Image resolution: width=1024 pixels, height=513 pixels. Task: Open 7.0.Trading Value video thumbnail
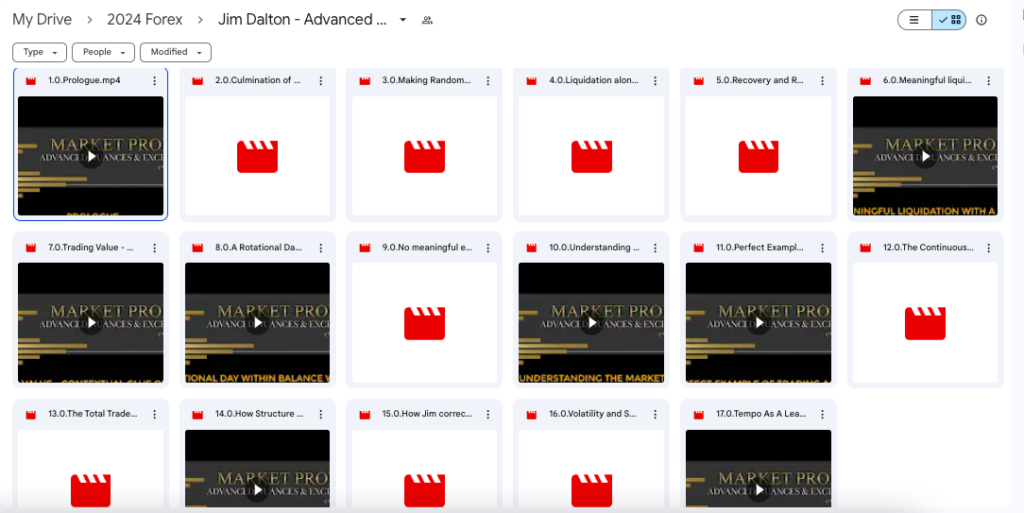(91, 322)
